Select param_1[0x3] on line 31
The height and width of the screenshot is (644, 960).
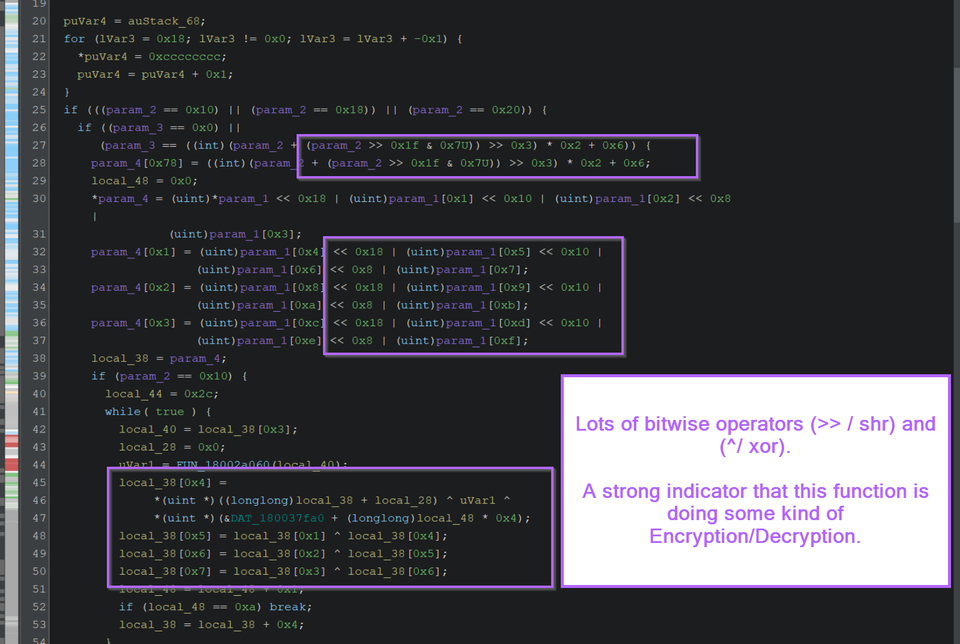pos(252,234)
